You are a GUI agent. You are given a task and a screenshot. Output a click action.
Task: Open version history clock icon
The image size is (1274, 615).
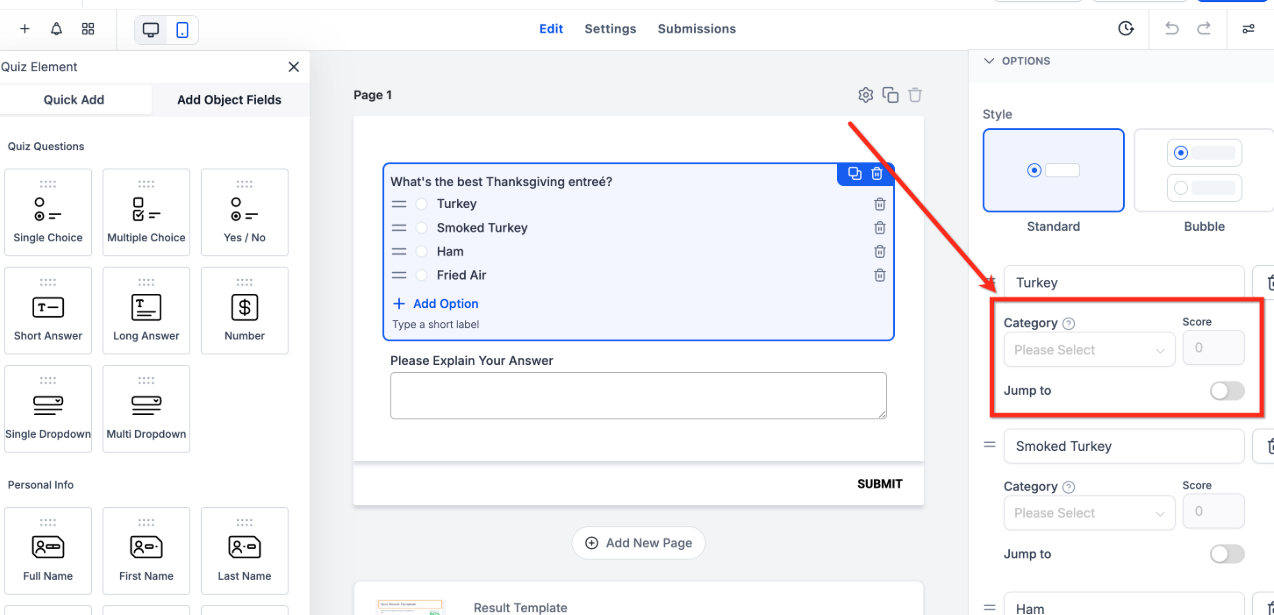coord(1126,29)
